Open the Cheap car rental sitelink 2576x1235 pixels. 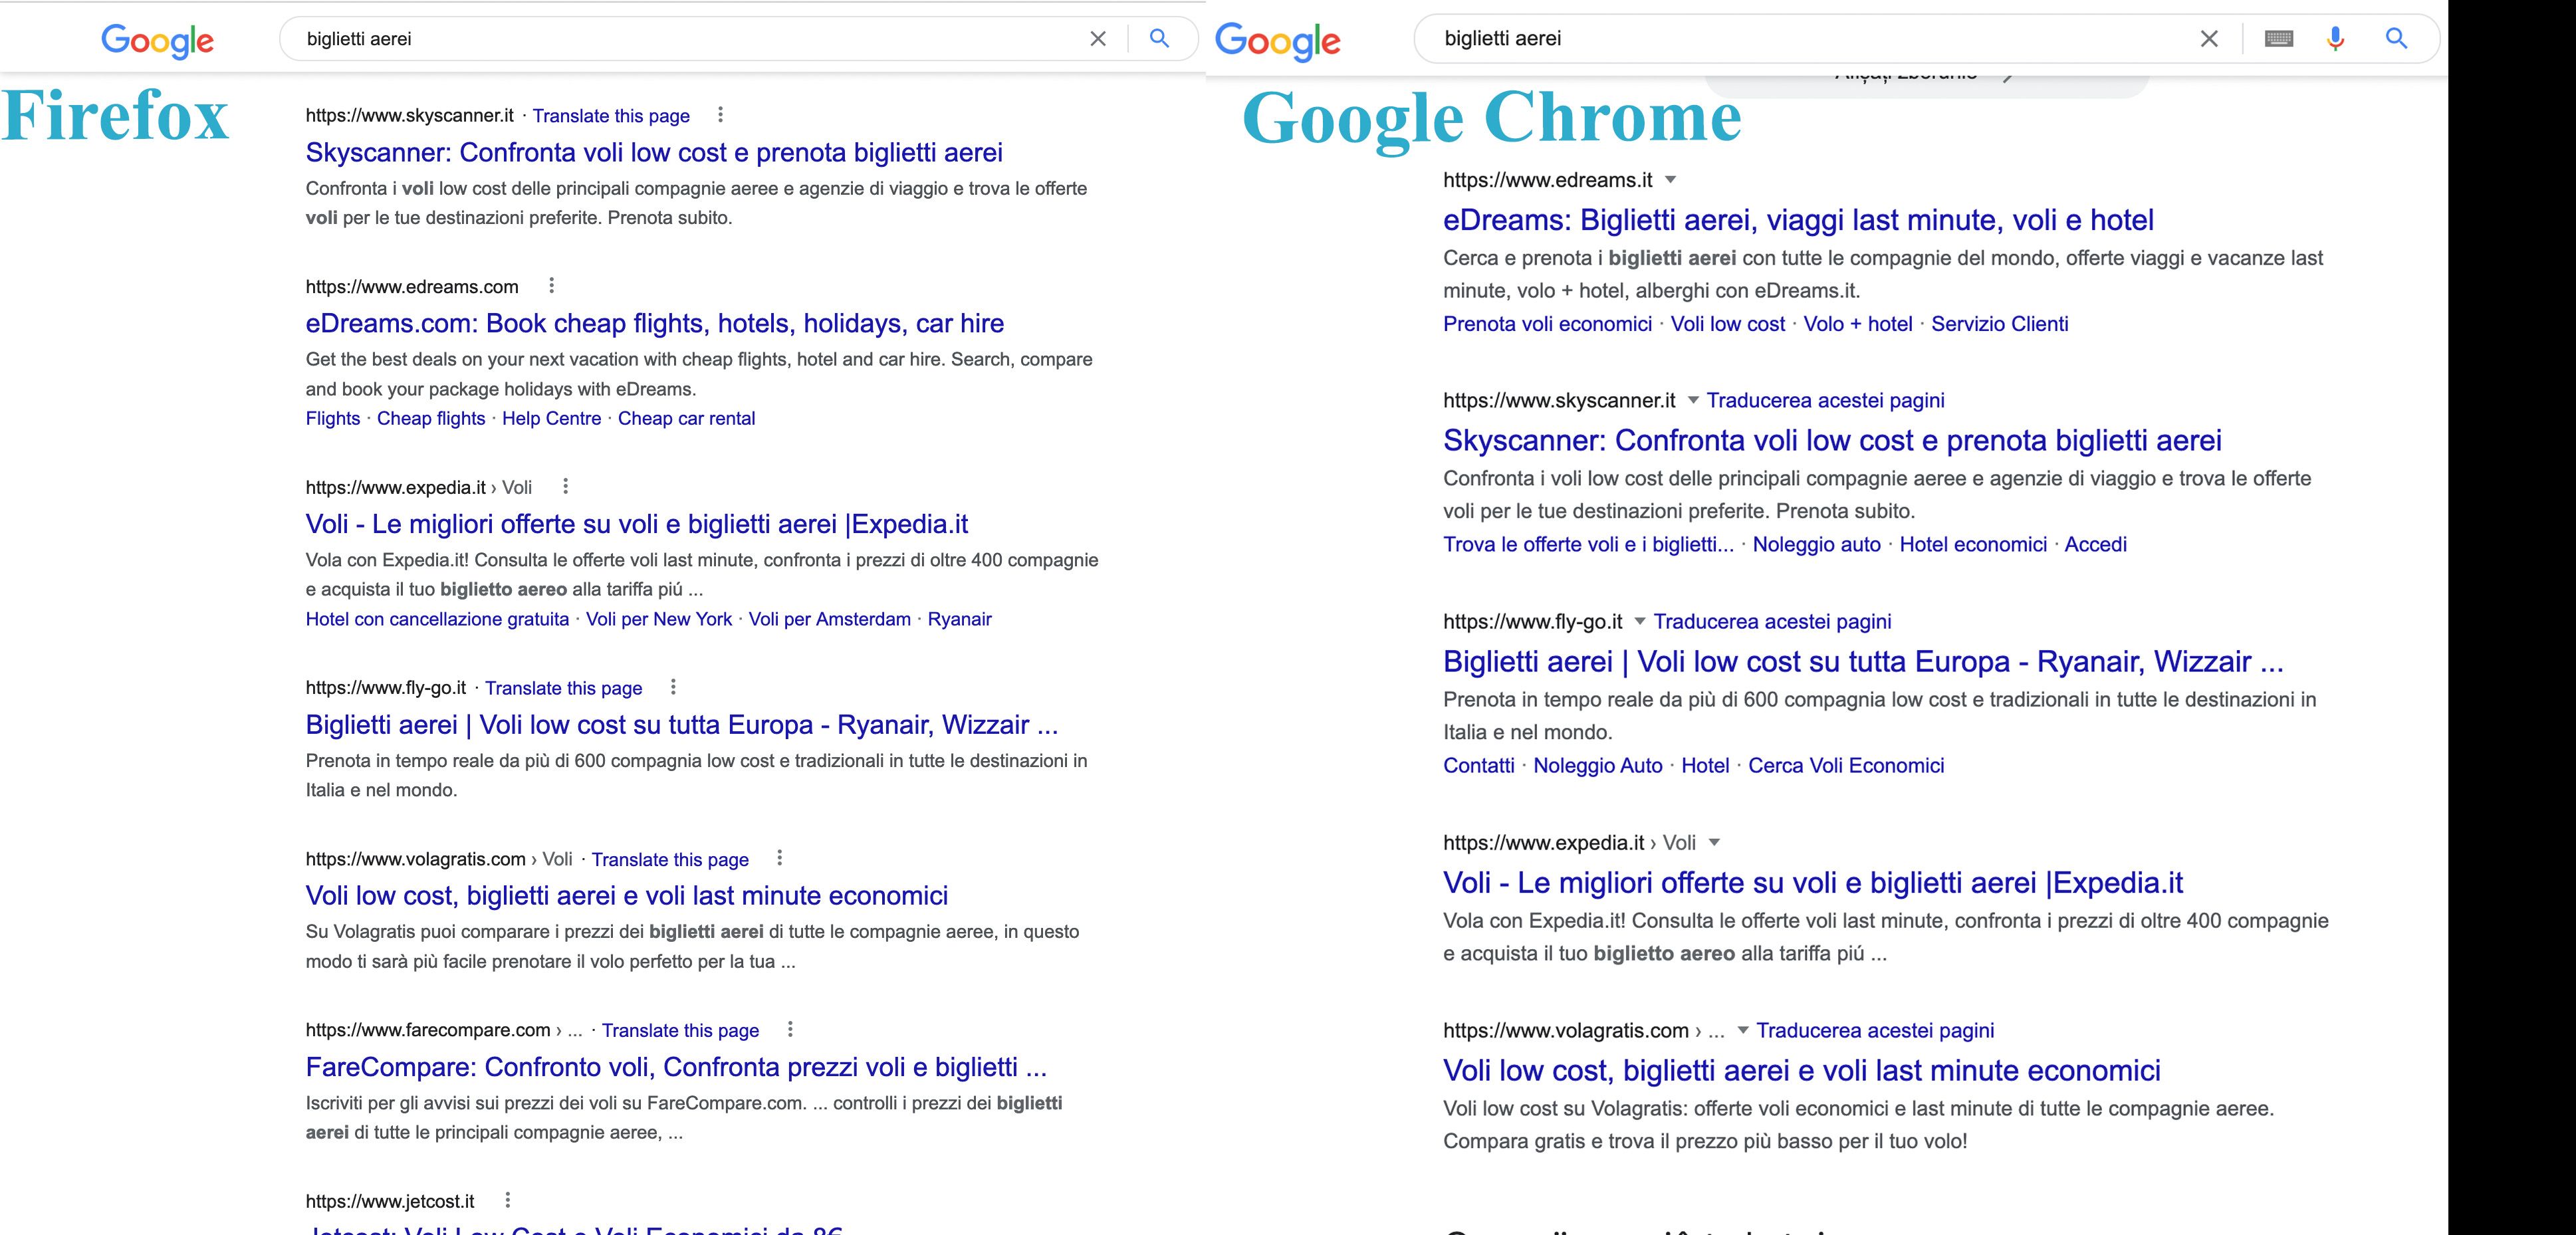[x=686, y=418]
